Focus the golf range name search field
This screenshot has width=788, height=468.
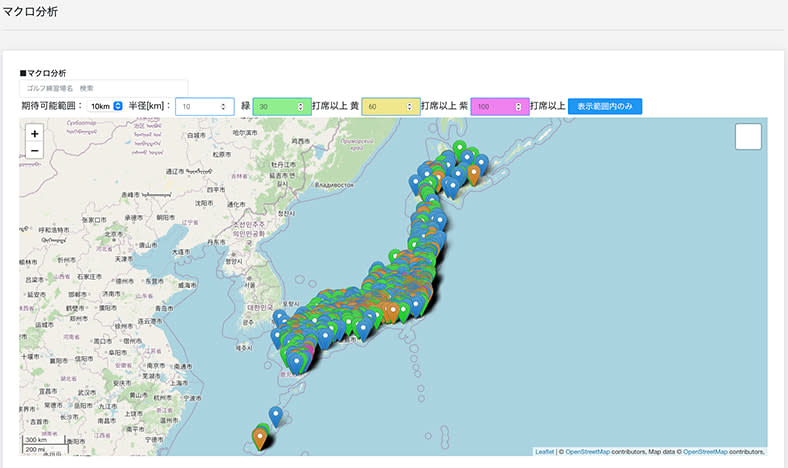pyautogui.click(x=104, y=88)
